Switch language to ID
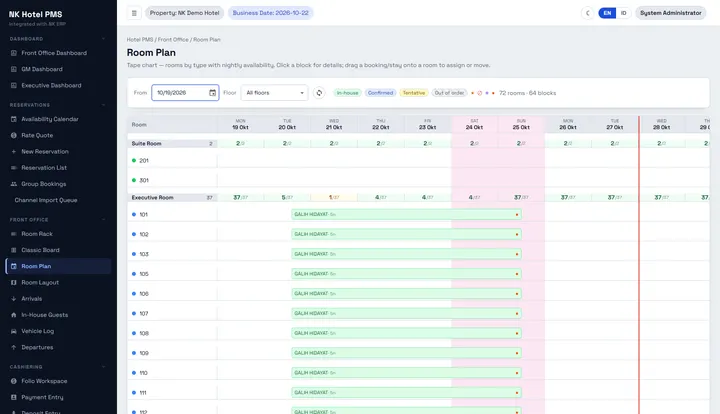 click(624, 13)
